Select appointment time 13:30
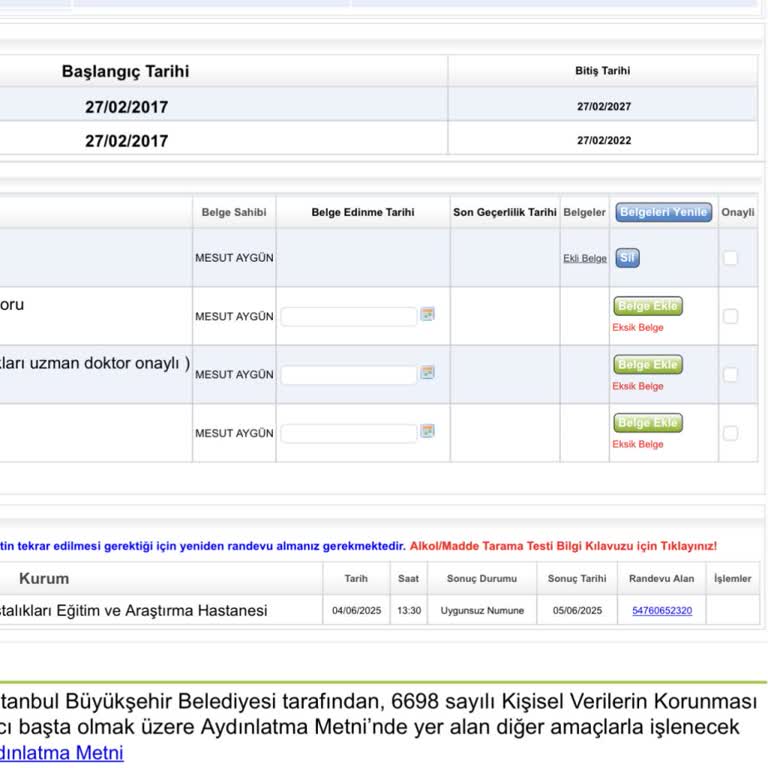Screen dimensions: 768x768 click(x=409, y=610)
